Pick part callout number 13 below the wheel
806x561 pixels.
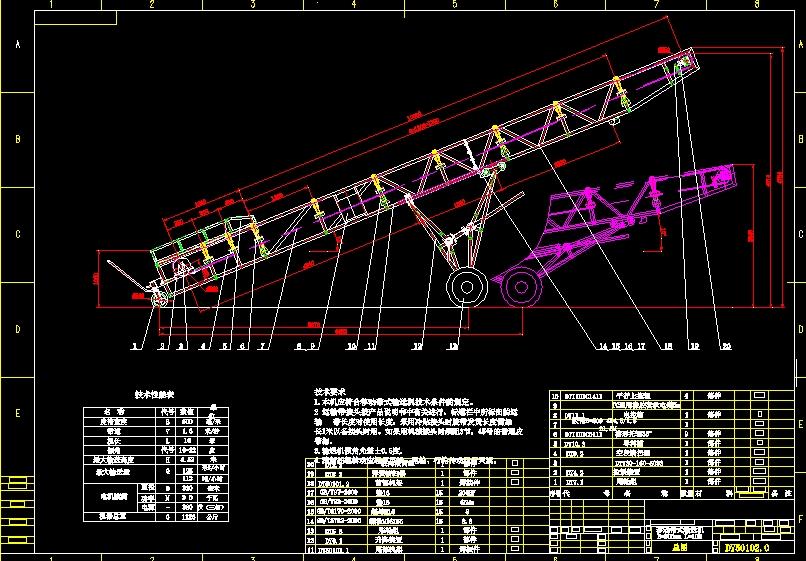pyautogui.click(x=452, y=347)
